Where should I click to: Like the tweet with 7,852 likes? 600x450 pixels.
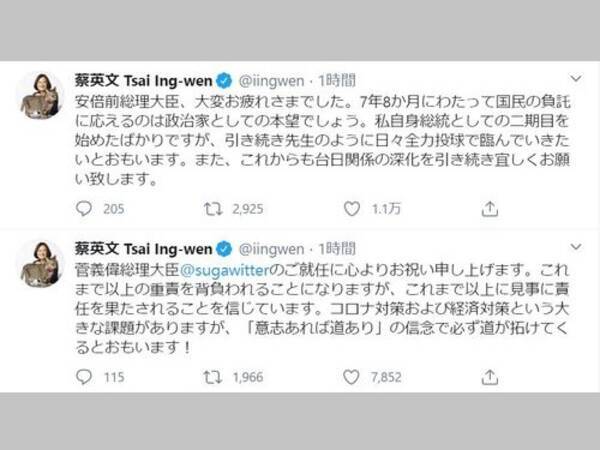pos(351,377)
